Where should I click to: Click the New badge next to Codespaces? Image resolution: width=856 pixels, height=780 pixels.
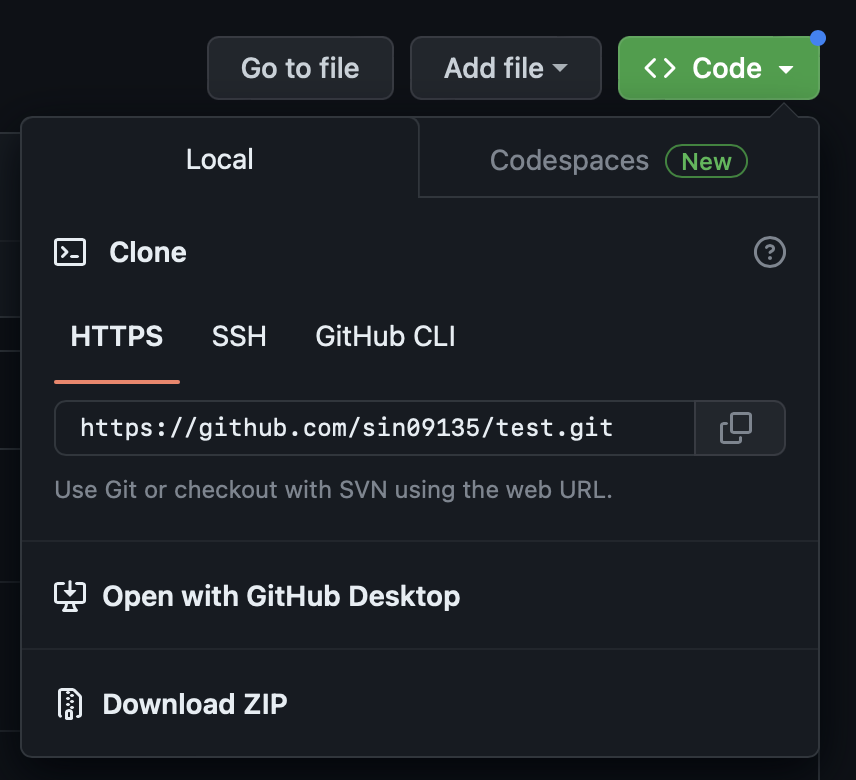click(x=706, y=162)
